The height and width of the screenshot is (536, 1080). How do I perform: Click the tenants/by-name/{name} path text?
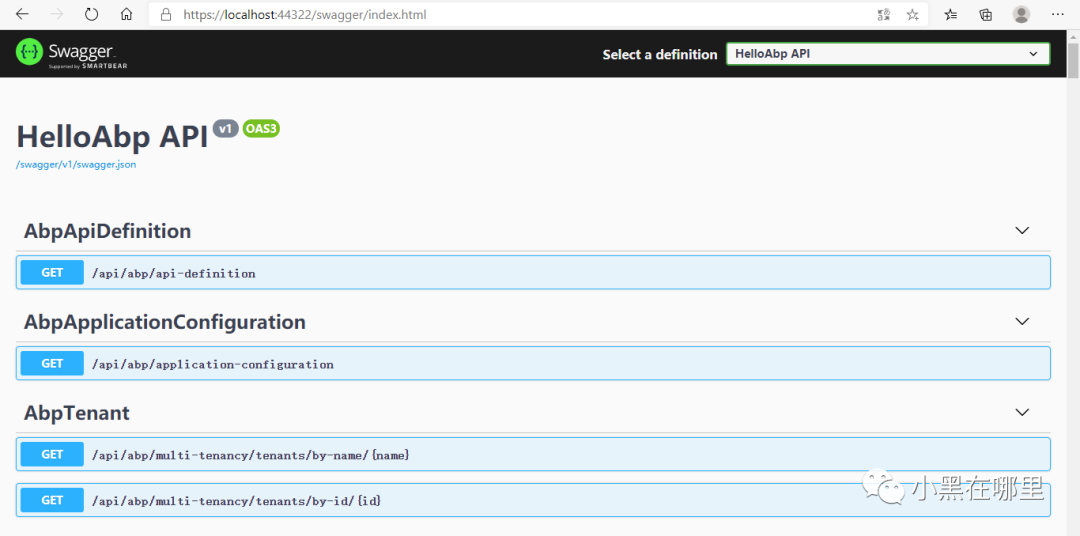coord(251,455)
